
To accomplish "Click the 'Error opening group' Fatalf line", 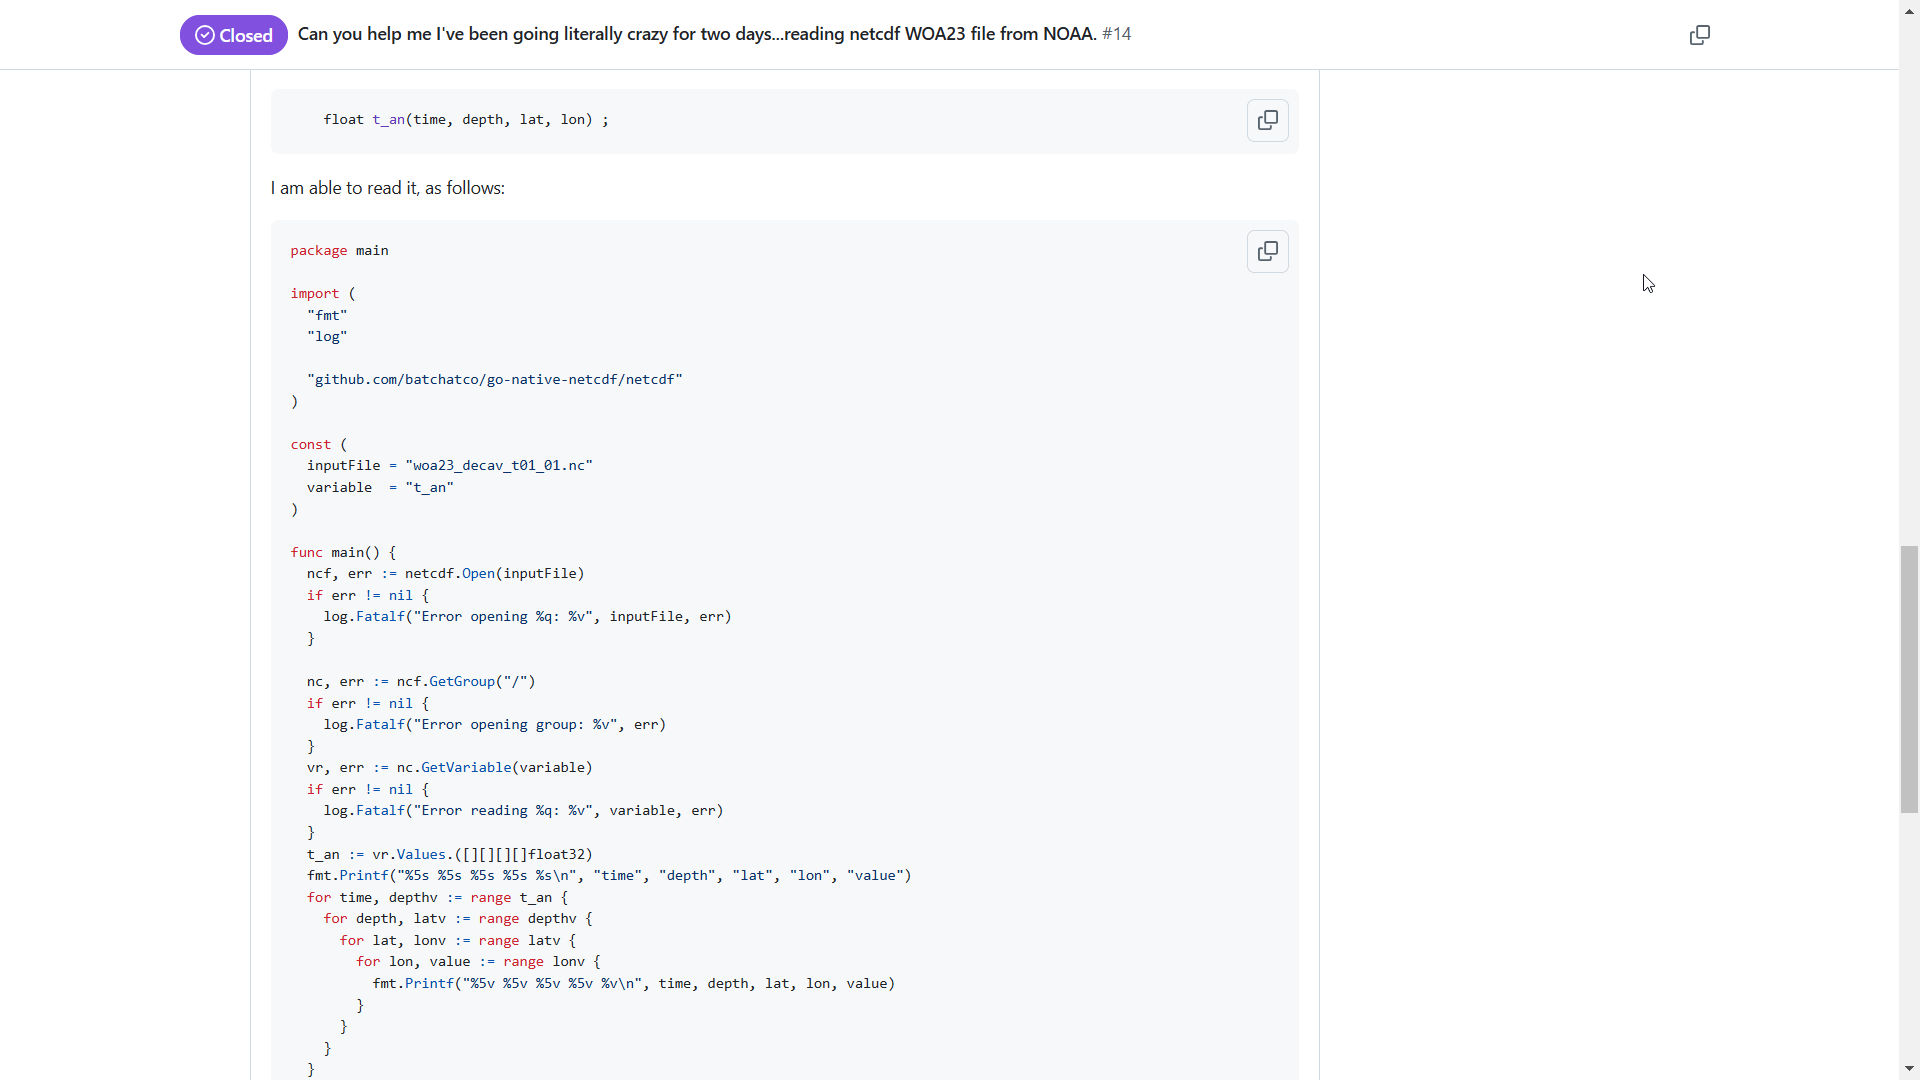I will tap(494, 725).
